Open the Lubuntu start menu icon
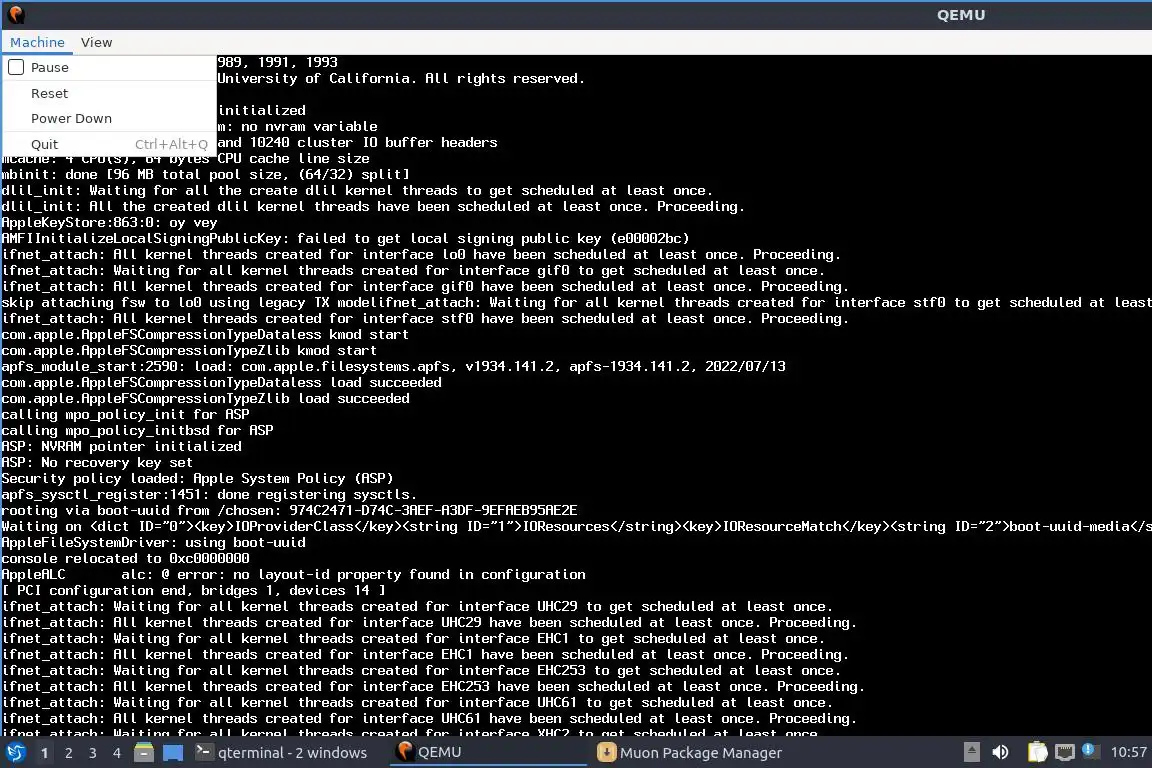This screenshot has width=1152, height=768. [x=15, y=753]
